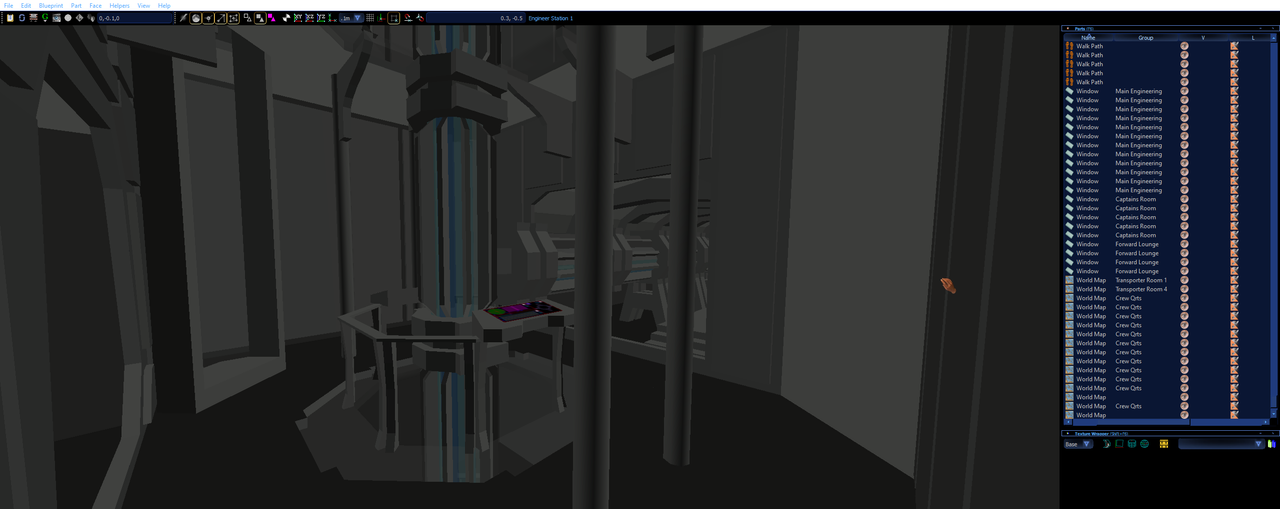
Task: Open the Helpers menu
Action: coord(120,5)
